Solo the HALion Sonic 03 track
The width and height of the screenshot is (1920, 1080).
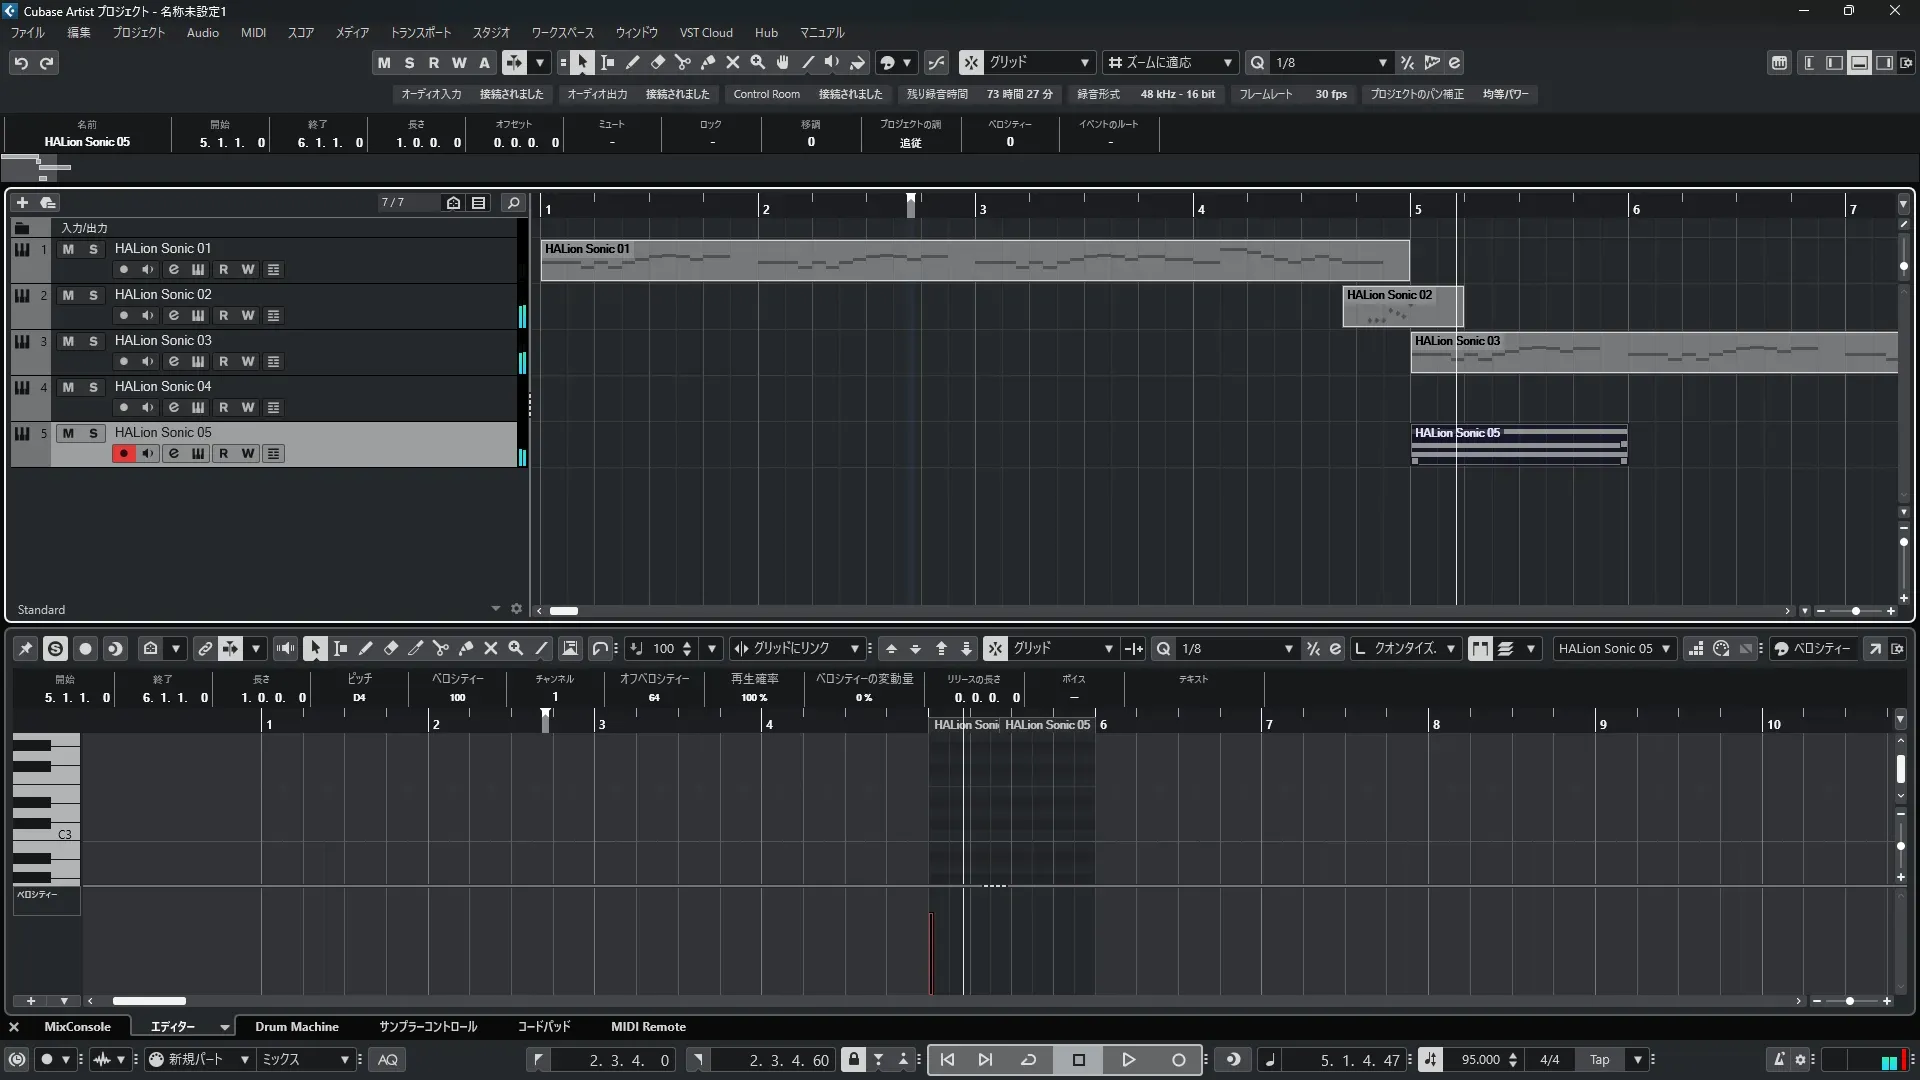point(93,341)
